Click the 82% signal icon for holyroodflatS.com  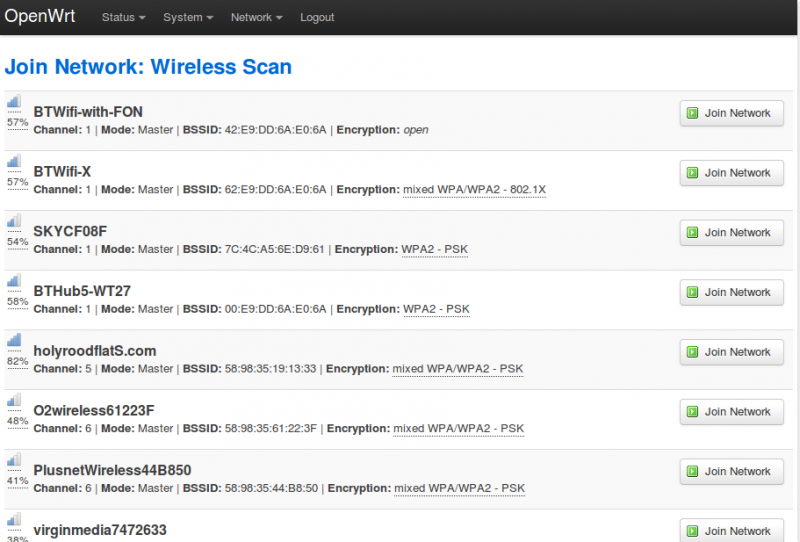pyautogui.click(x=14, y=341)
